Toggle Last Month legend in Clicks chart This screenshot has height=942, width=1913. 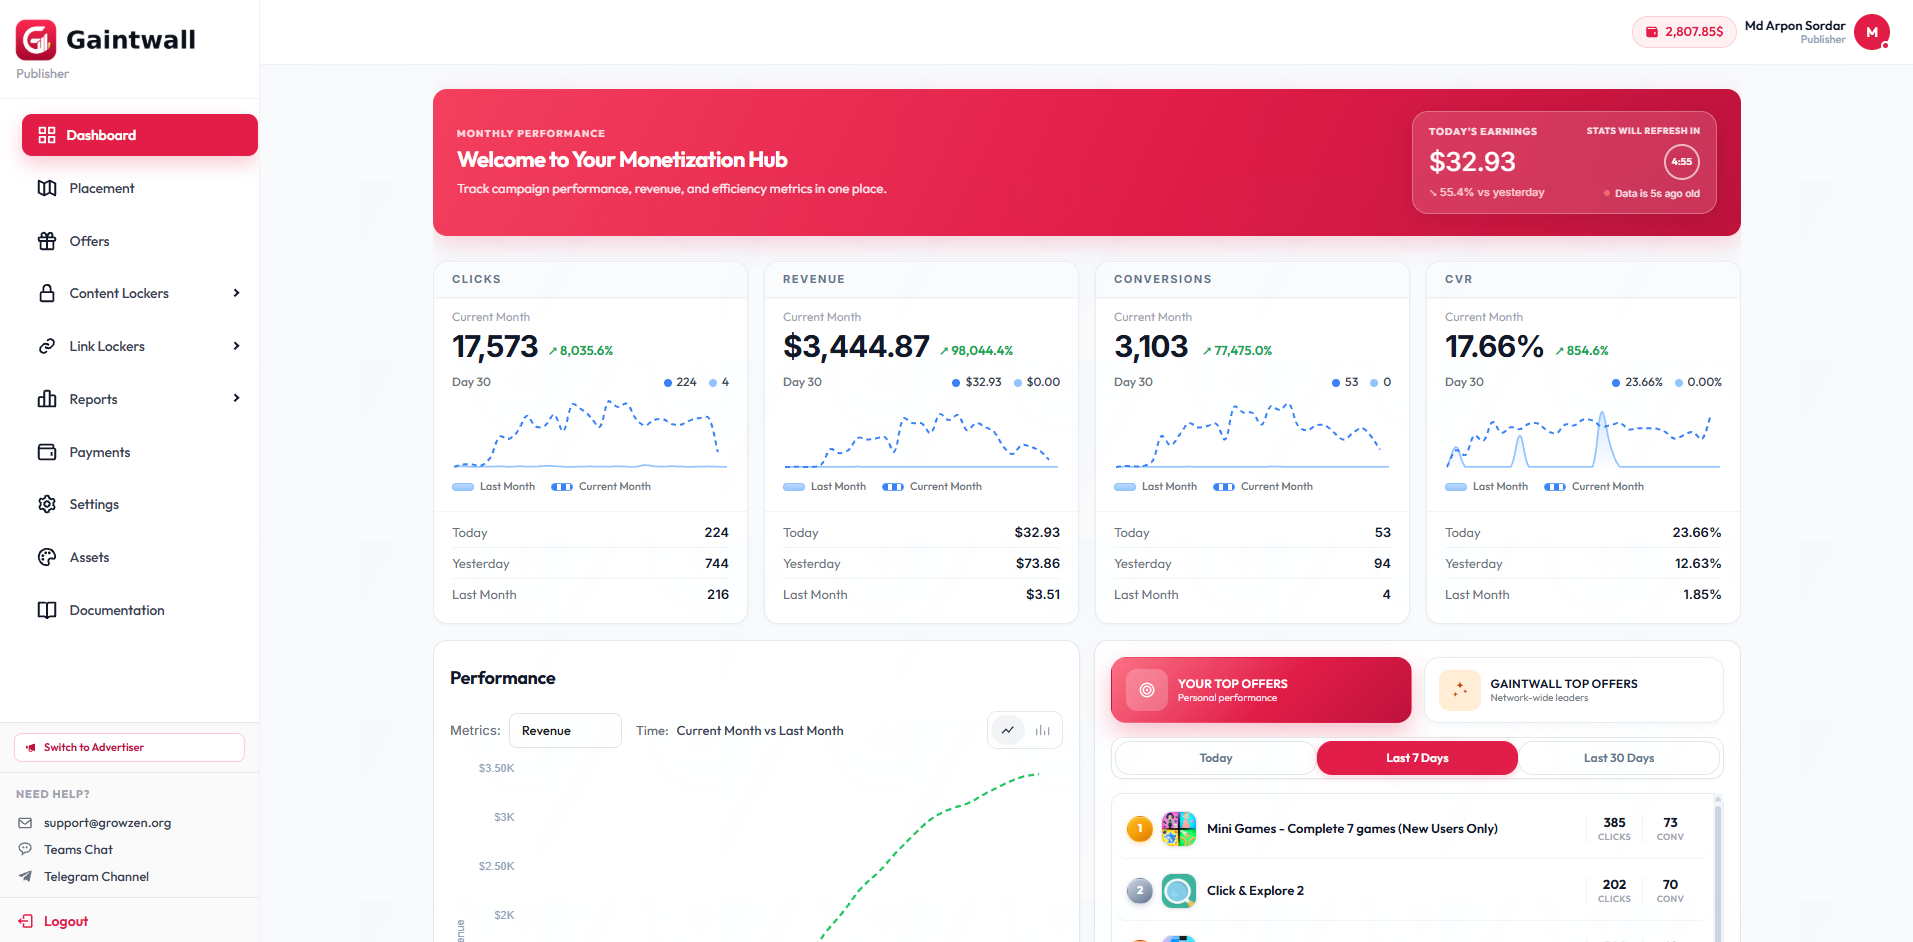click(x=494, y=487)
